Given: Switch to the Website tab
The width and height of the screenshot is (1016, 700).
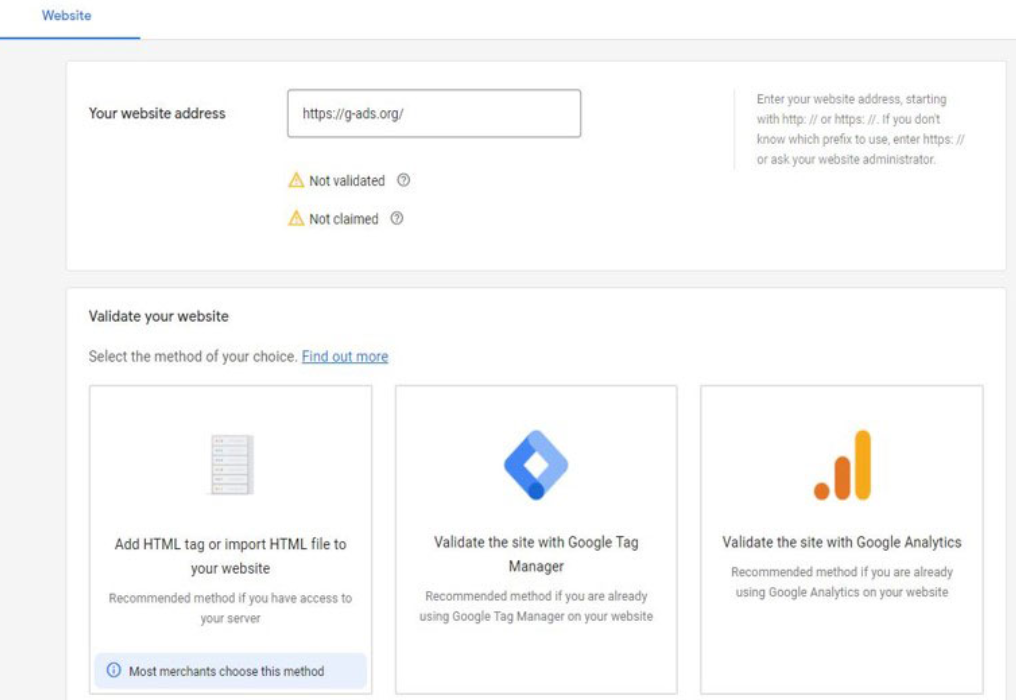Looking at the screenshot, I should (67, 16).
